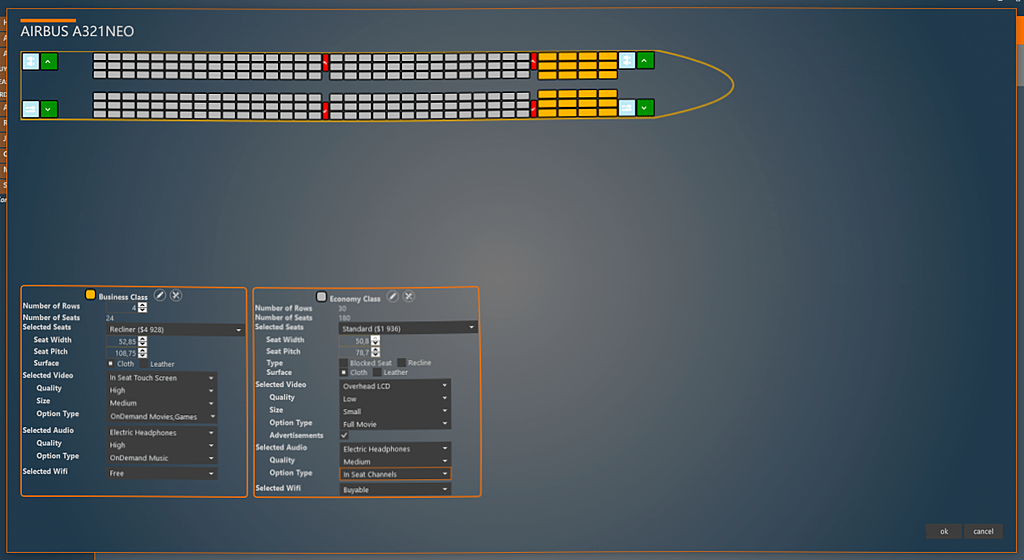Image resolution: width=1024 pixels, height=560 pixels.
Task: Select the mid-cabin upper red exit marker
Action: (x=325, y=63)
